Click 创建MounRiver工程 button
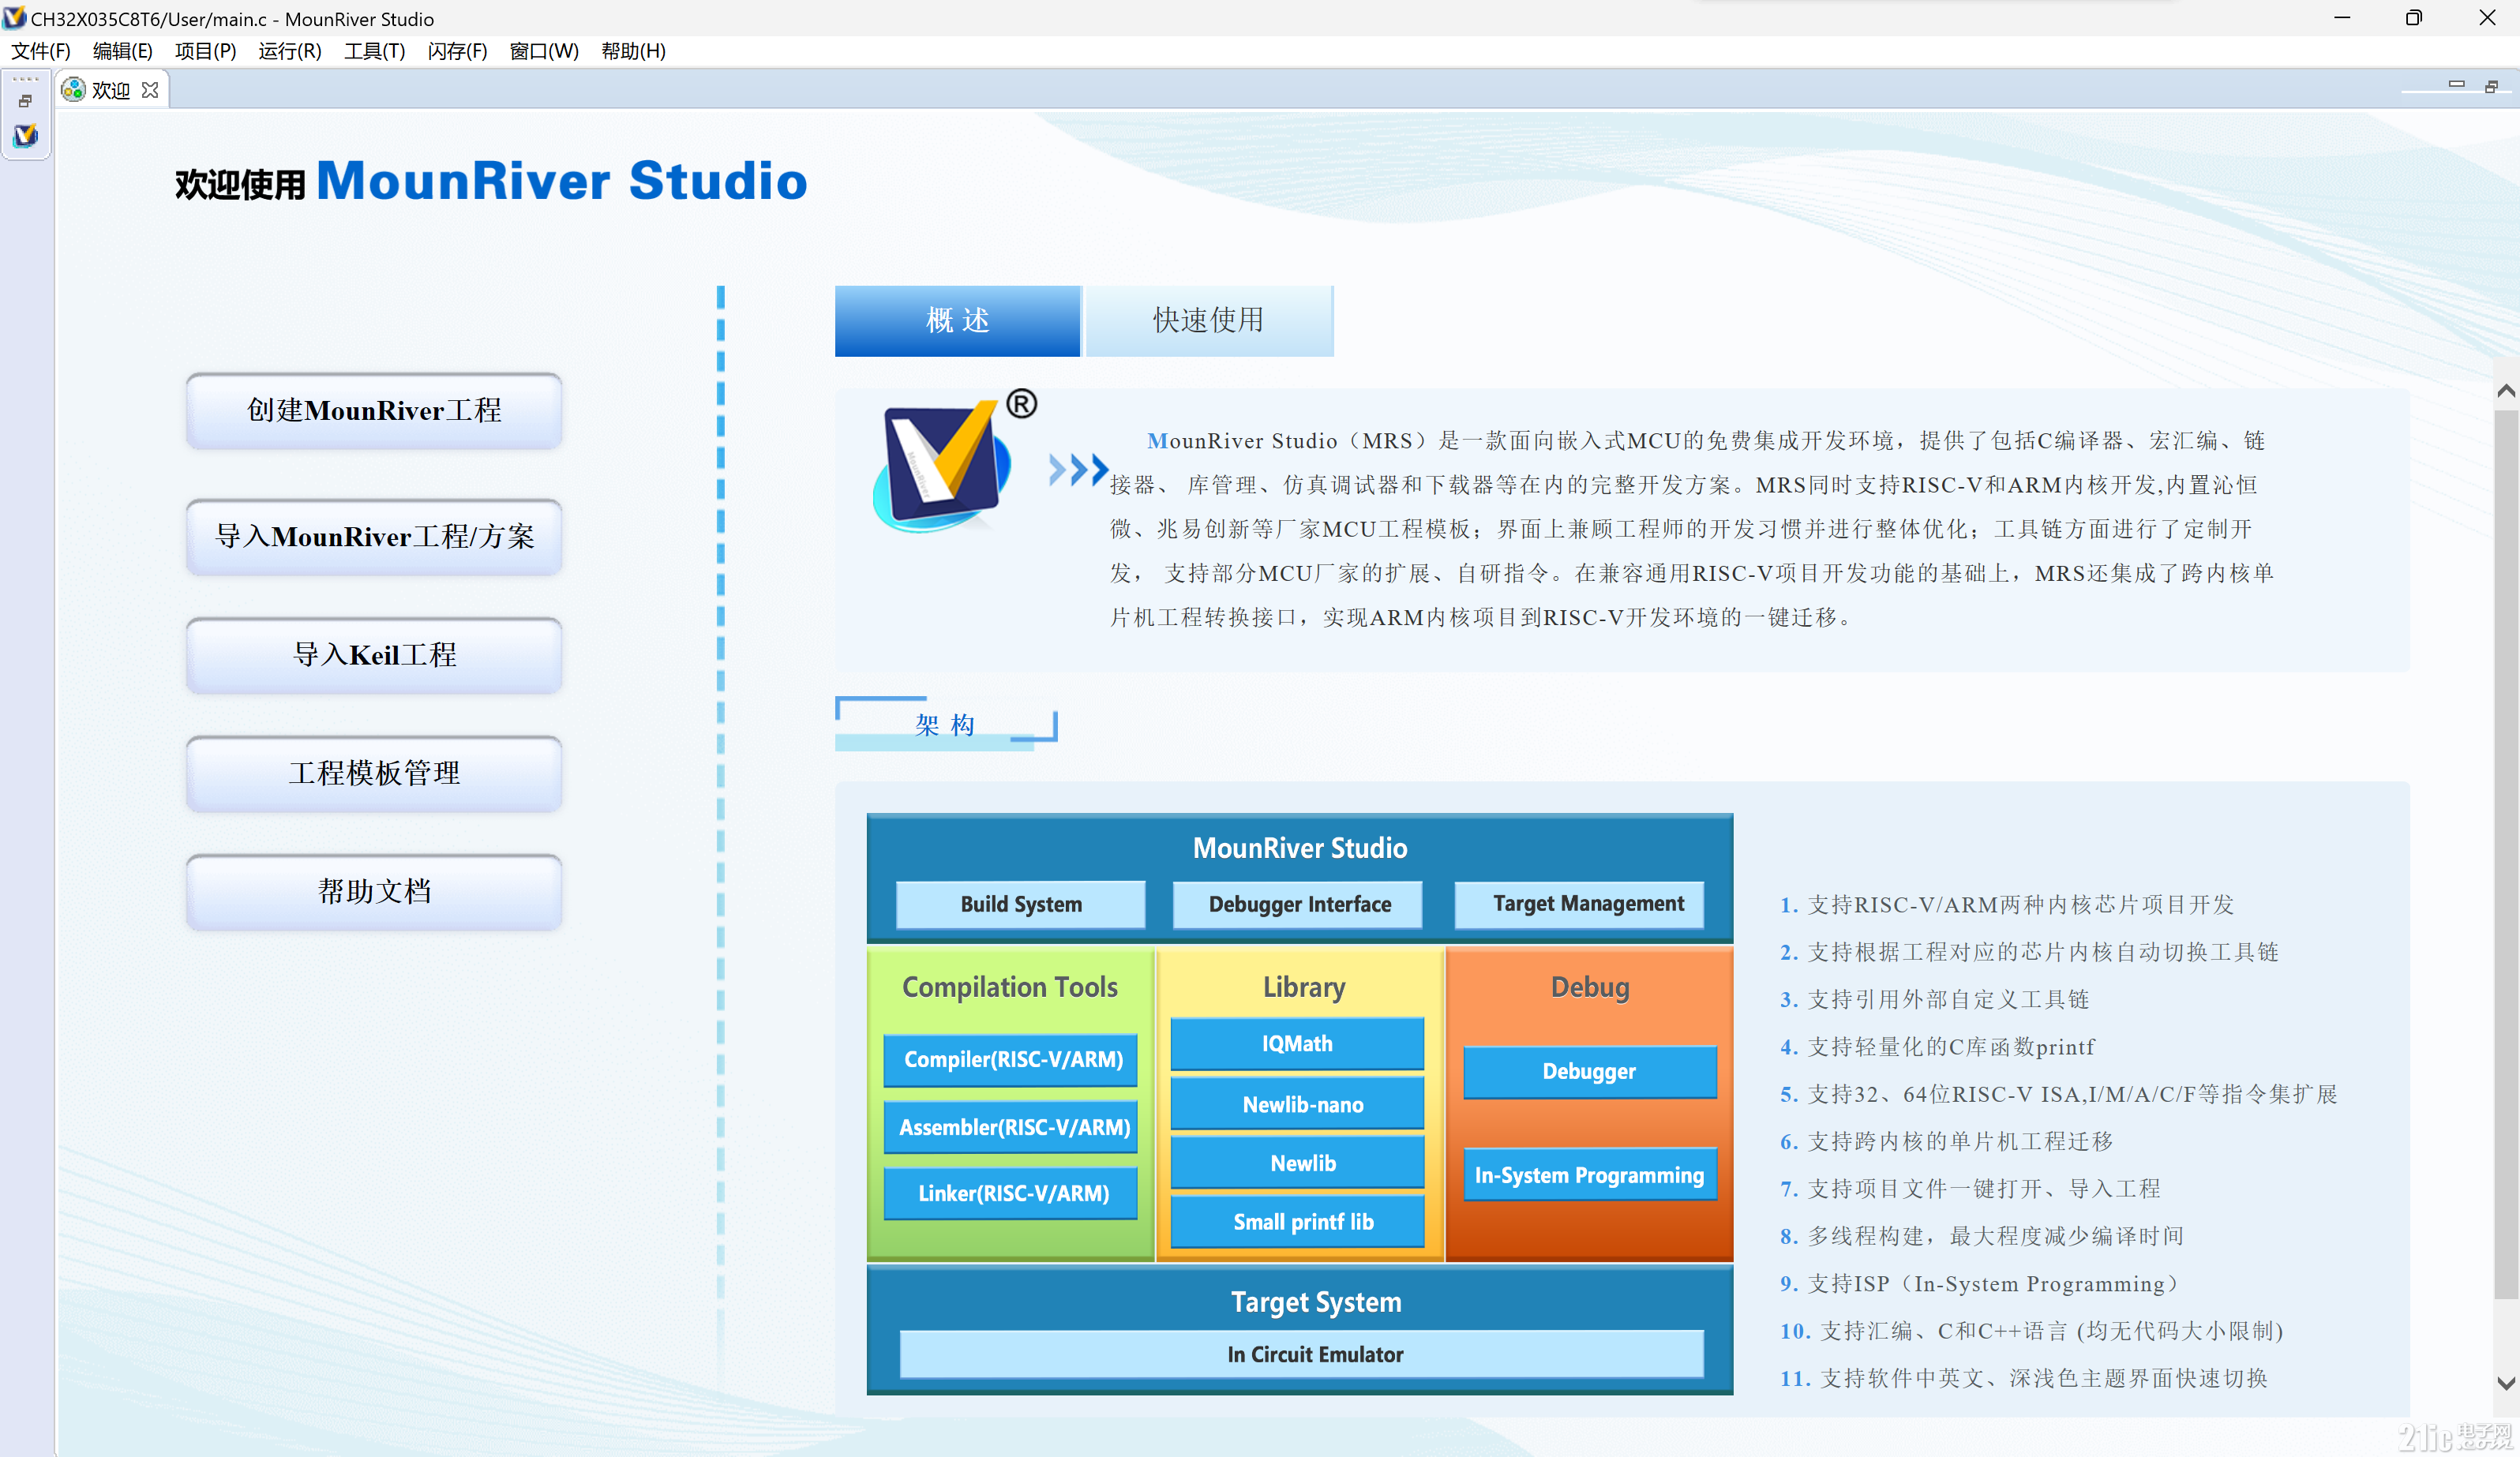The height and width of the screenshot is (1457, 2520). point(374,411)
